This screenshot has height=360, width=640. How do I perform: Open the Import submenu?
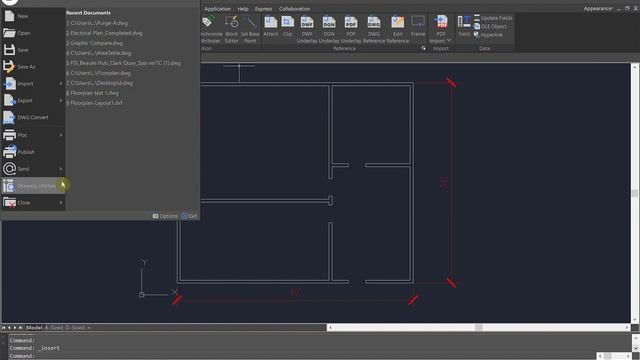point(33,84)
